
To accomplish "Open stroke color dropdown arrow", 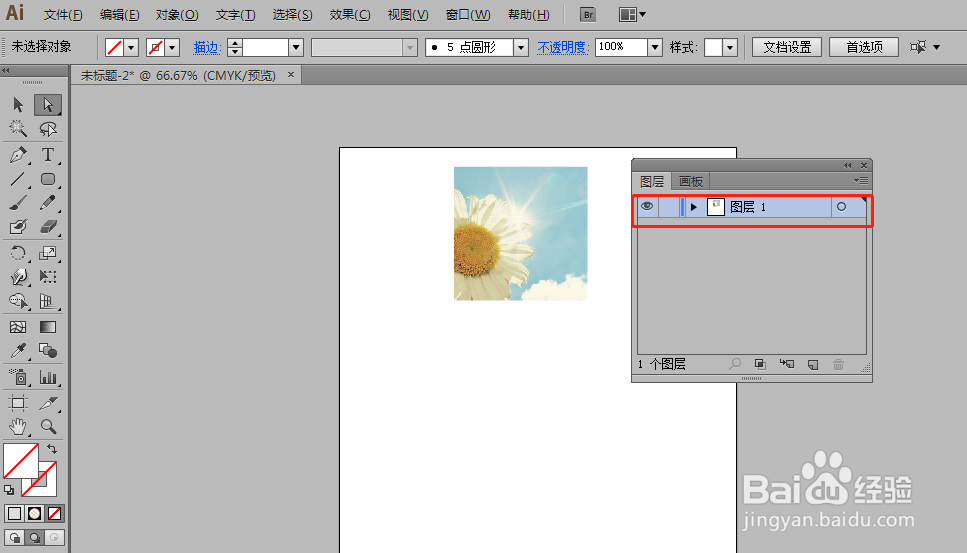I will [172, 47].
